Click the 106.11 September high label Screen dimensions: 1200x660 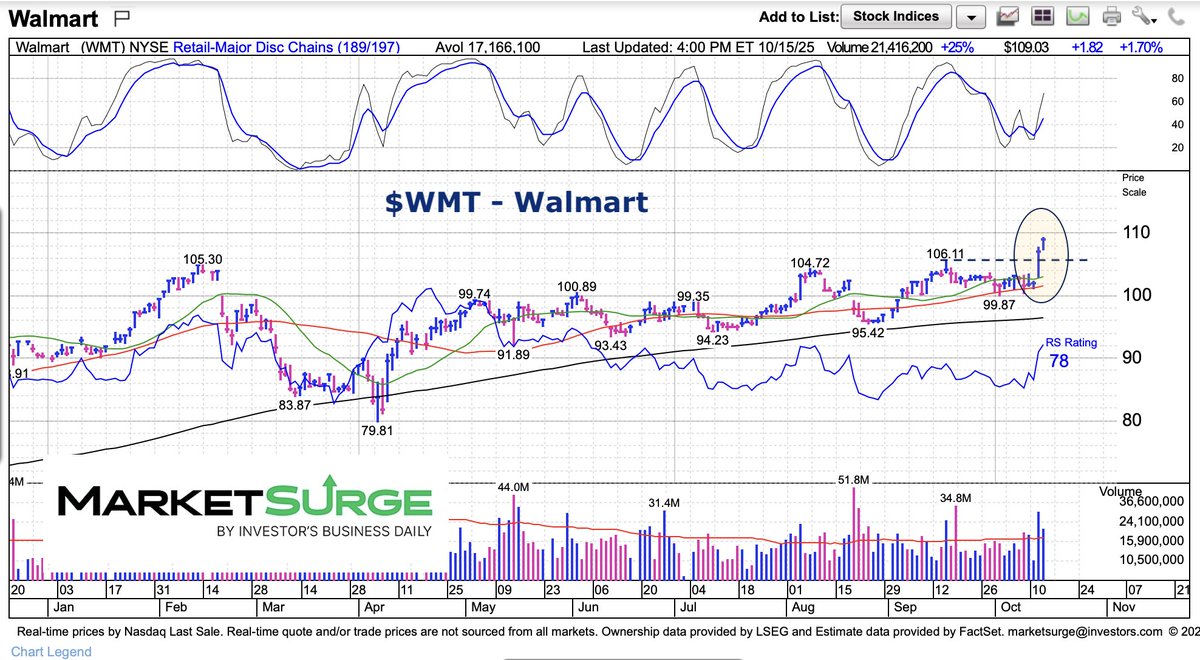coord(943,255)
